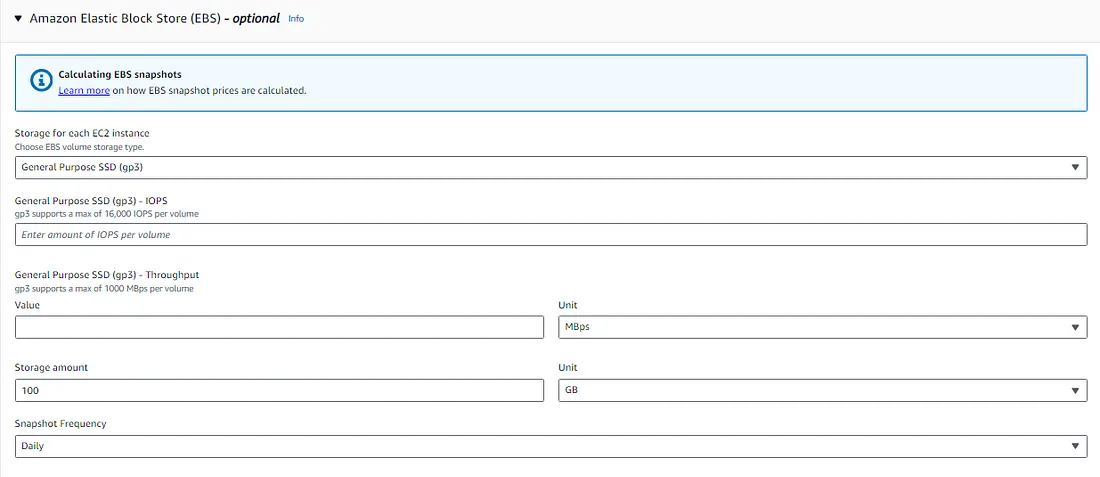Click the Calculating EBS snapshots banner title
The width and height of the screenshot is (1100, 477).
[x=120, y=75]
